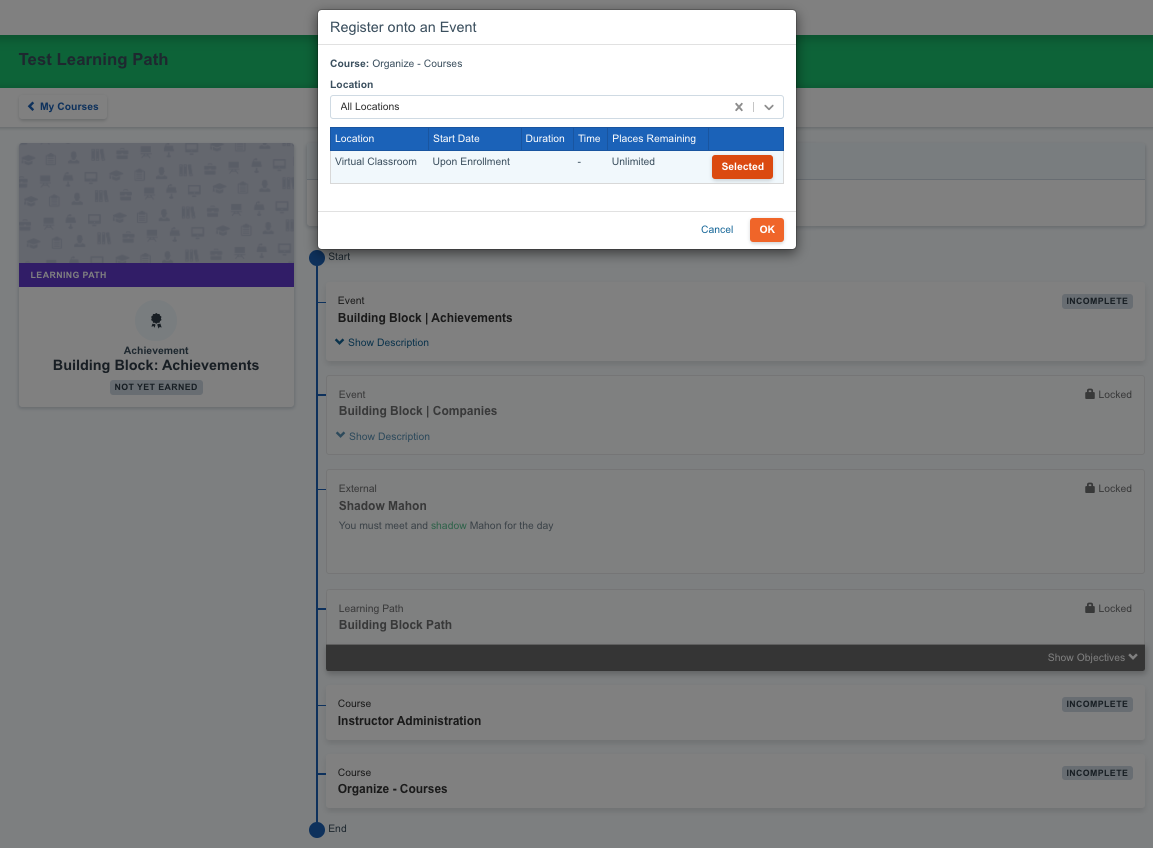The image size is (1153, 848).
Task: Click the Start node circle on the timeline
Action: [x=316, y=257]
